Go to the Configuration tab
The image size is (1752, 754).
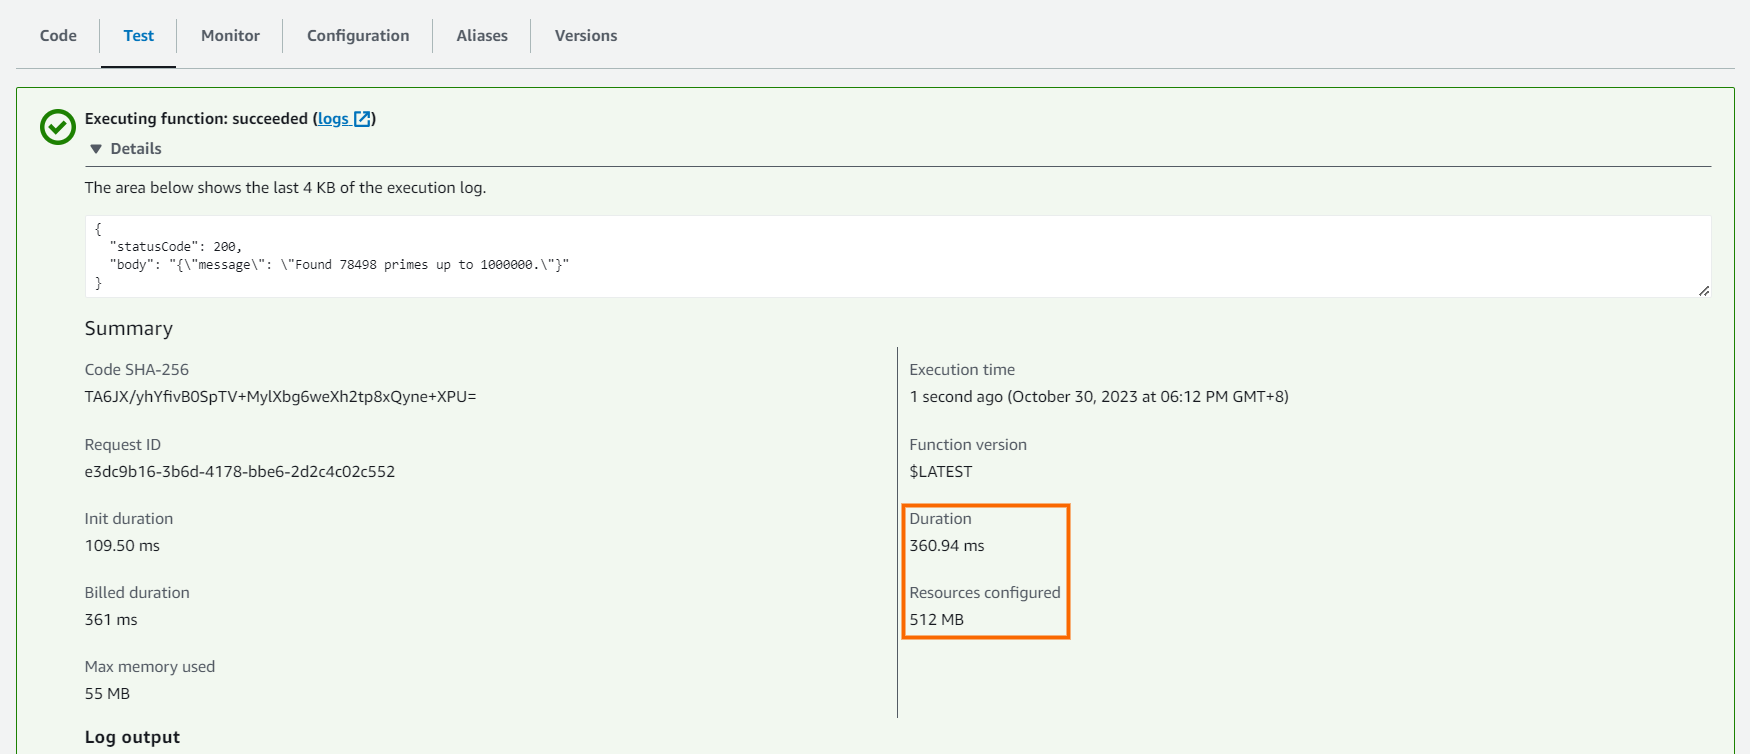(x=358, y=36)
